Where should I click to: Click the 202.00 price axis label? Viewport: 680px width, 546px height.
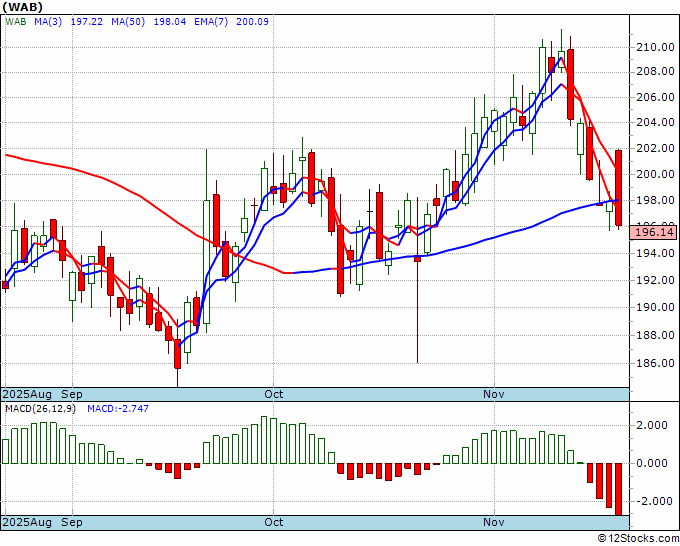(655, 149)
